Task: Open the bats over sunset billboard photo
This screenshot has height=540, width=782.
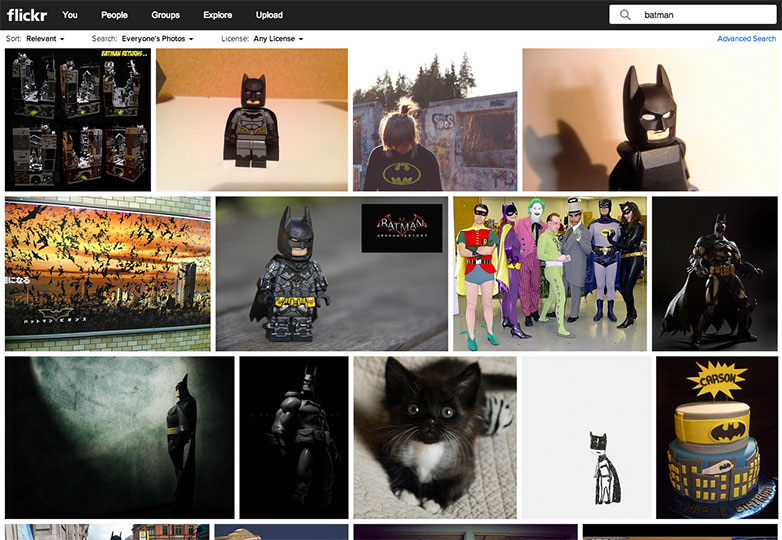Action: coord(108,274)
